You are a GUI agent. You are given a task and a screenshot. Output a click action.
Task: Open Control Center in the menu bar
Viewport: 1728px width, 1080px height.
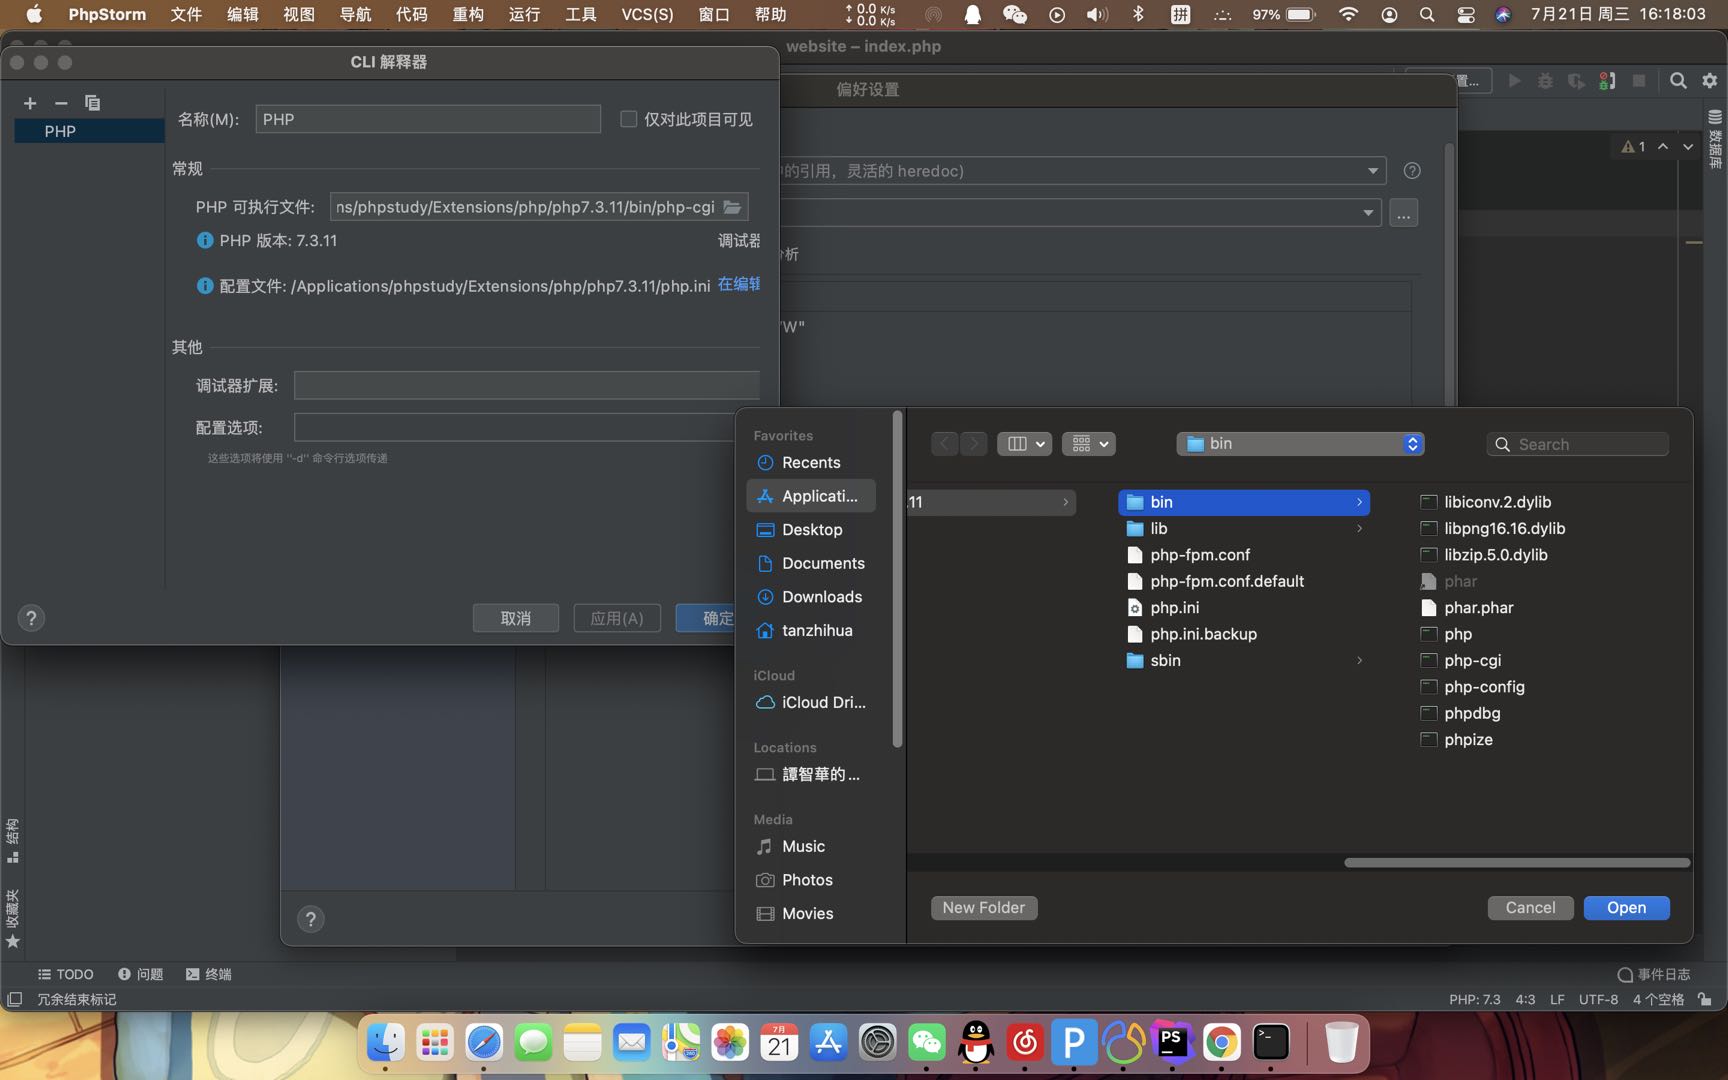1466,15
